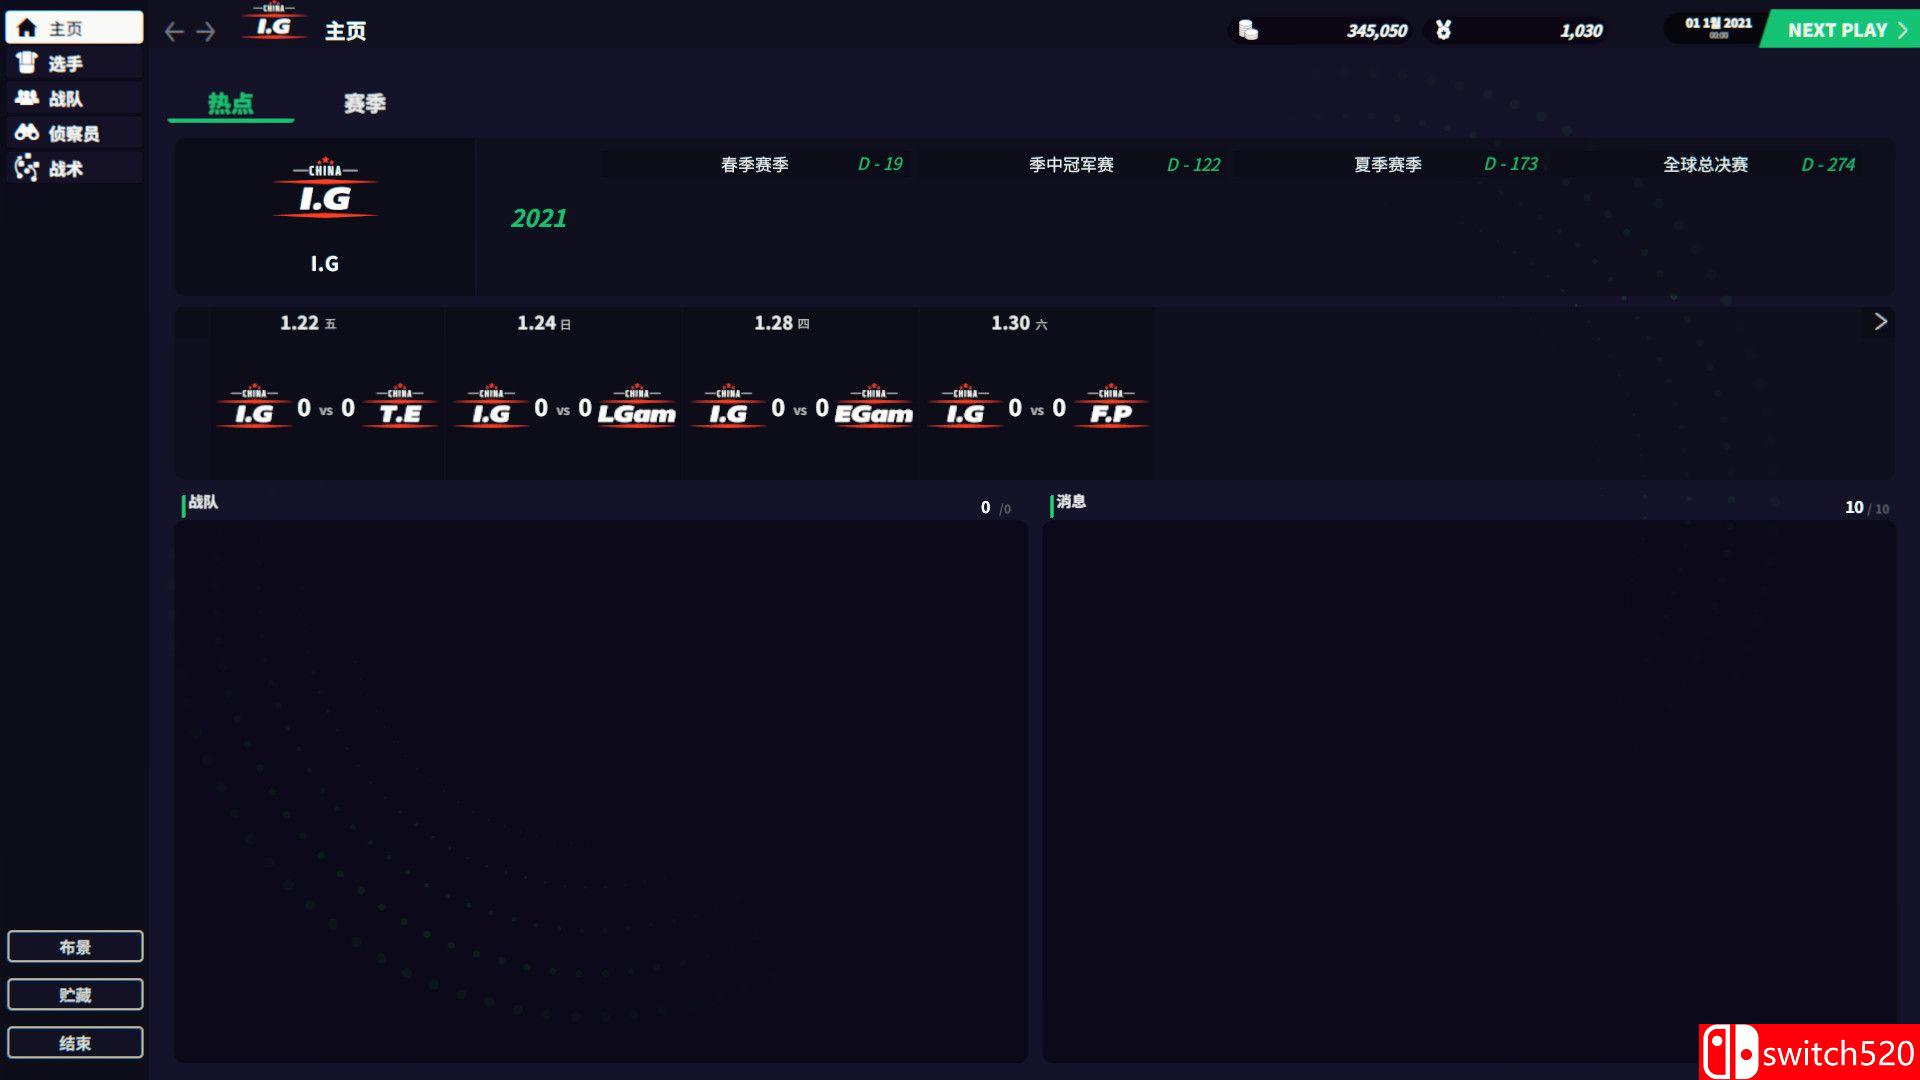Click the back navigation arrow
This screenshot has width=1920, height=1080.
(x=174, y=32)
